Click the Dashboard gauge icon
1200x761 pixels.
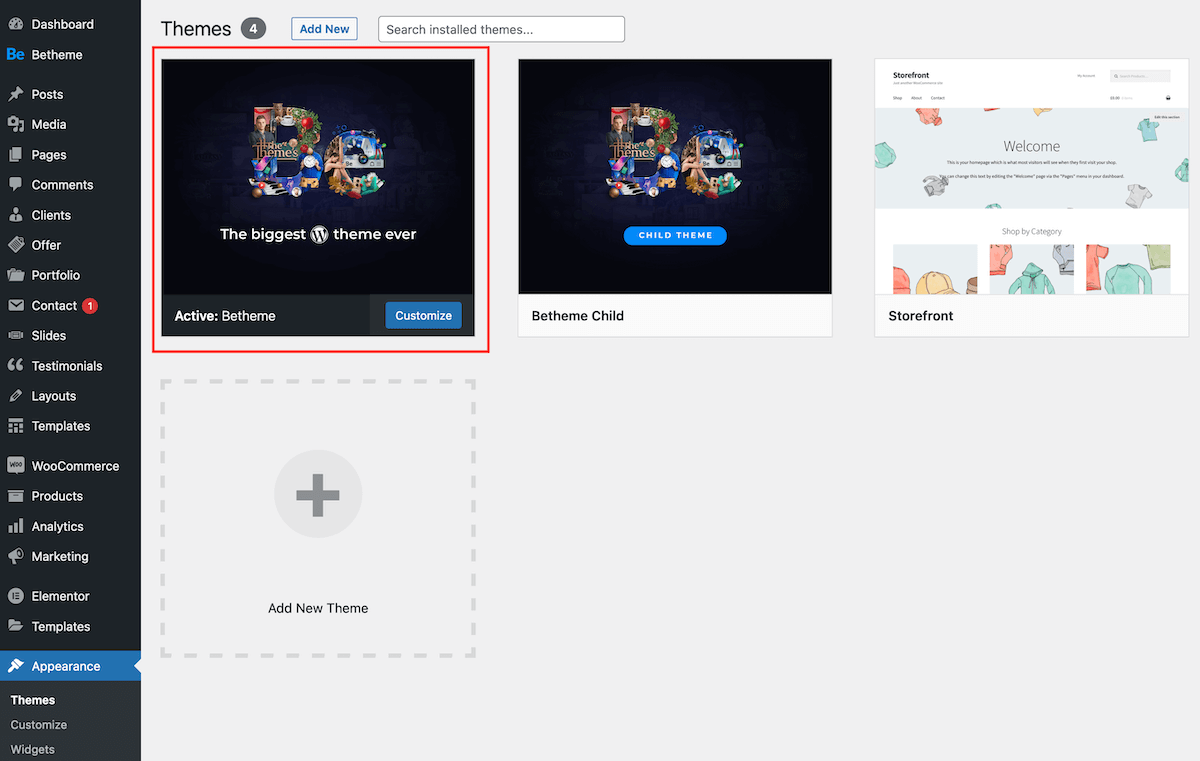tap(15, 24)
